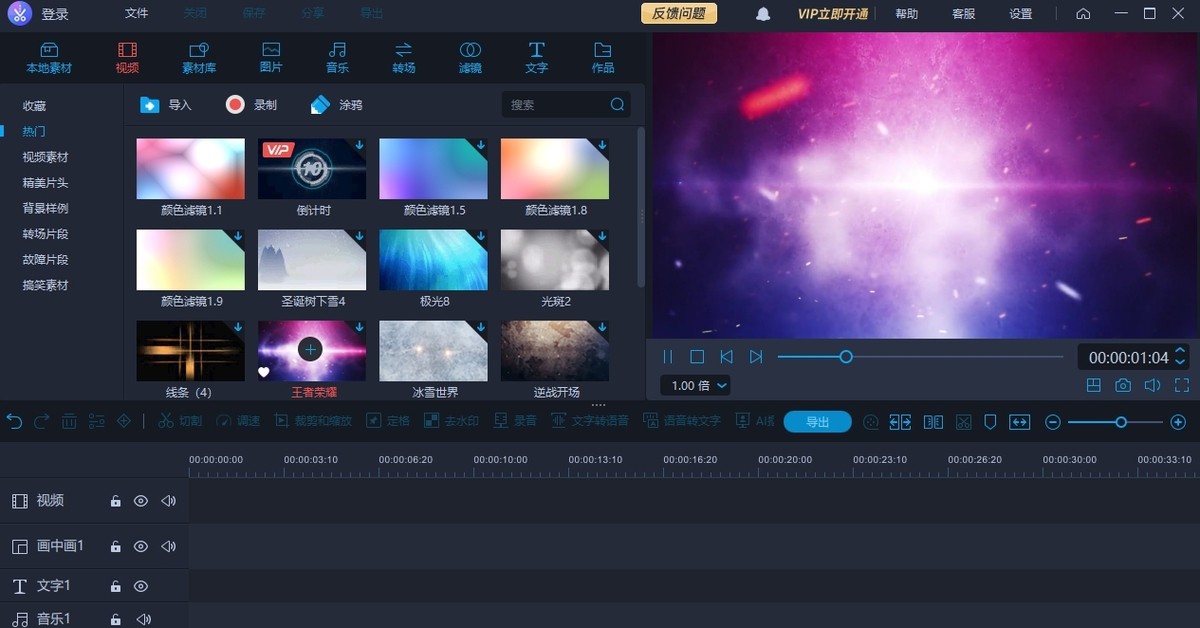
Task: Mute the 音乐1 track speaker icon
Action: (143, 618)
